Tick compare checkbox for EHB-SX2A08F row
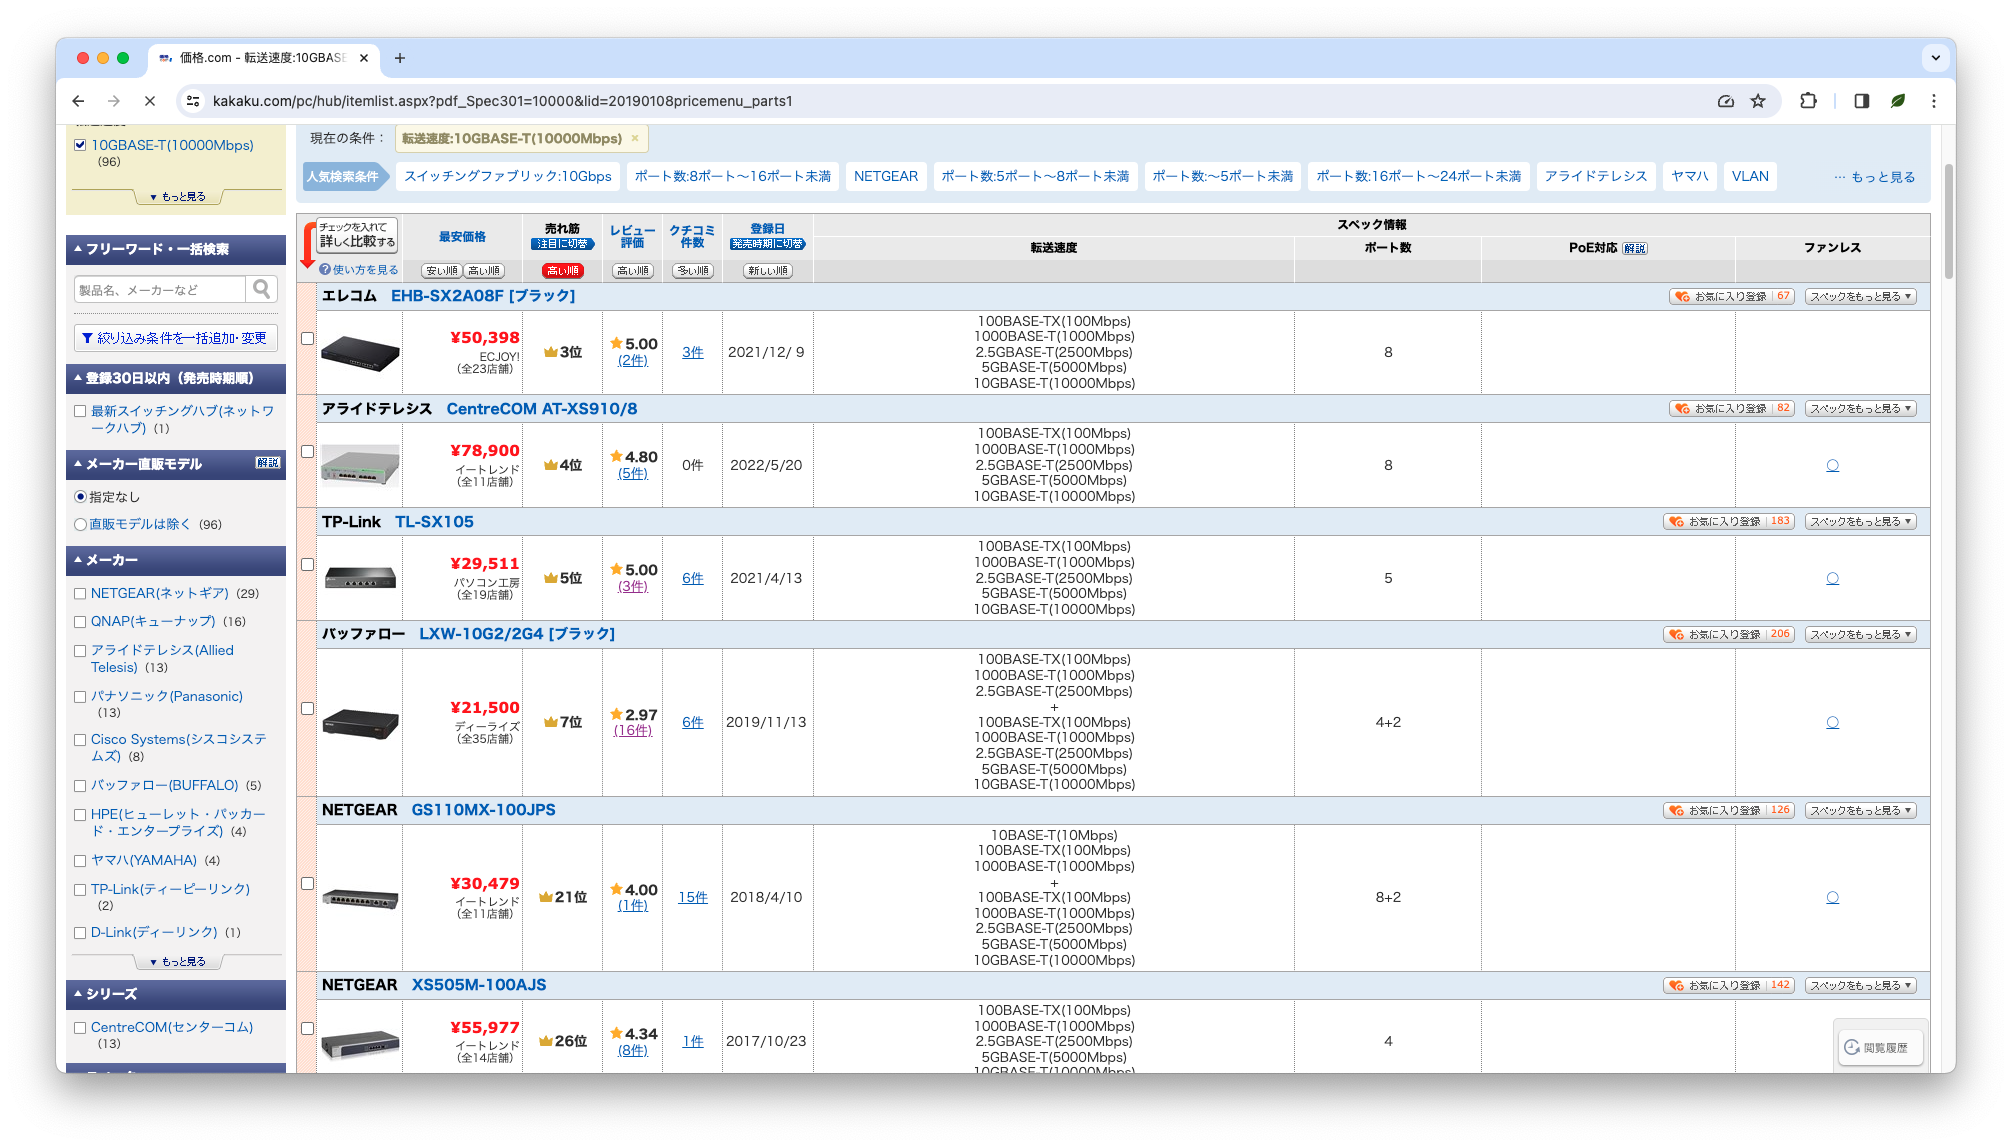The height and width of the screenshot is (1147, 2012). point(308,339)
